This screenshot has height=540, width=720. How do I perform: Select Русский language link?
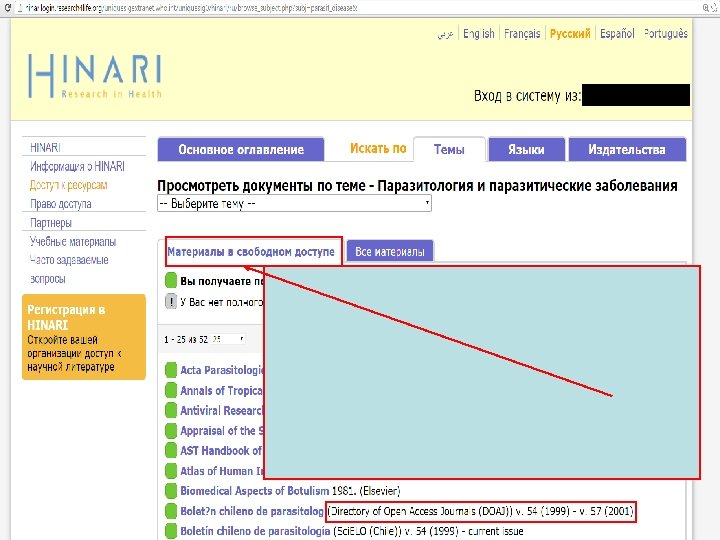tap(570, 34)
